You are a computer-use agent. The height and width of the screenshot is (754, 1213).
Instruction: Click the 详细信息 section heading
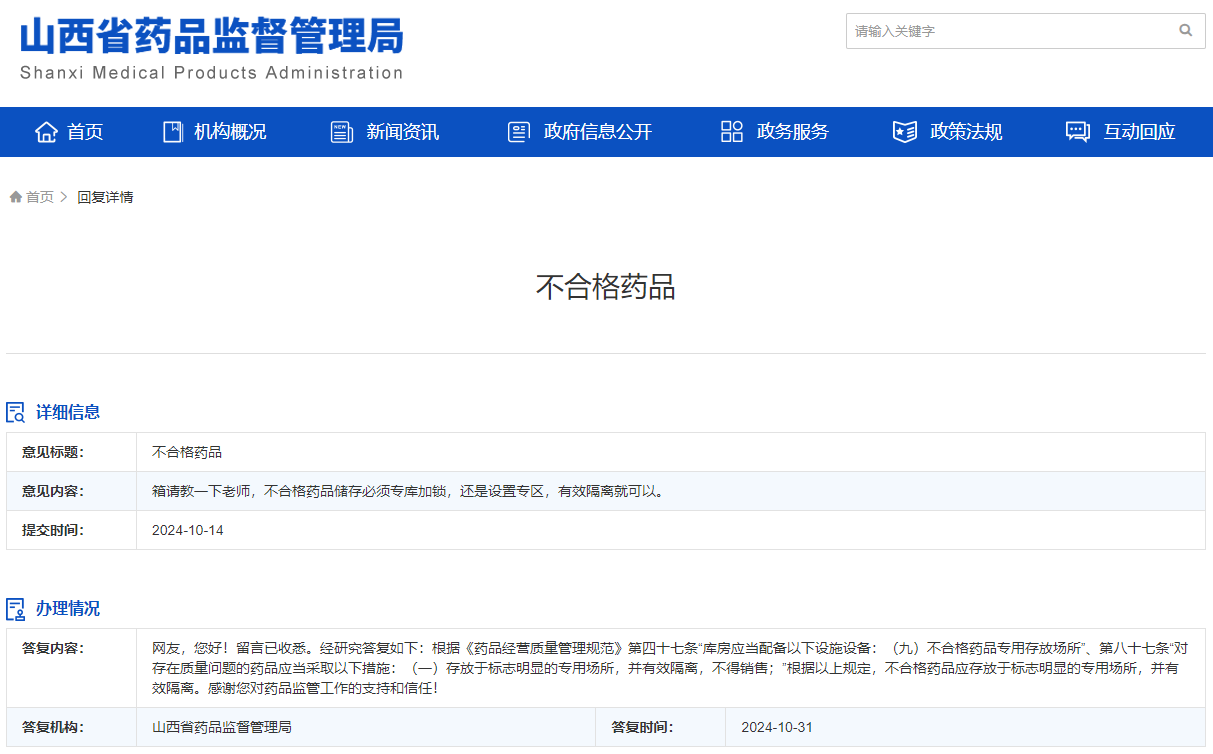point(68,412)
